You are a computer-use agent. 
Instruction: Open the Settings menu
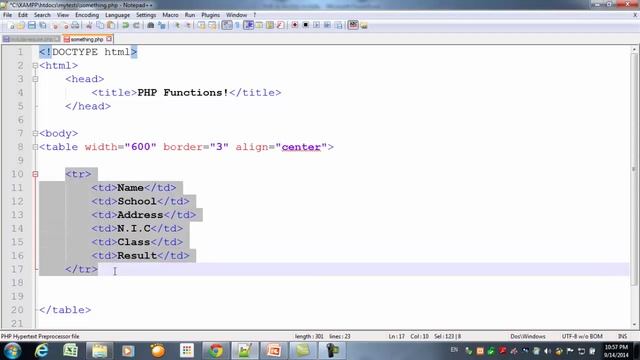(x=146, y=15)
